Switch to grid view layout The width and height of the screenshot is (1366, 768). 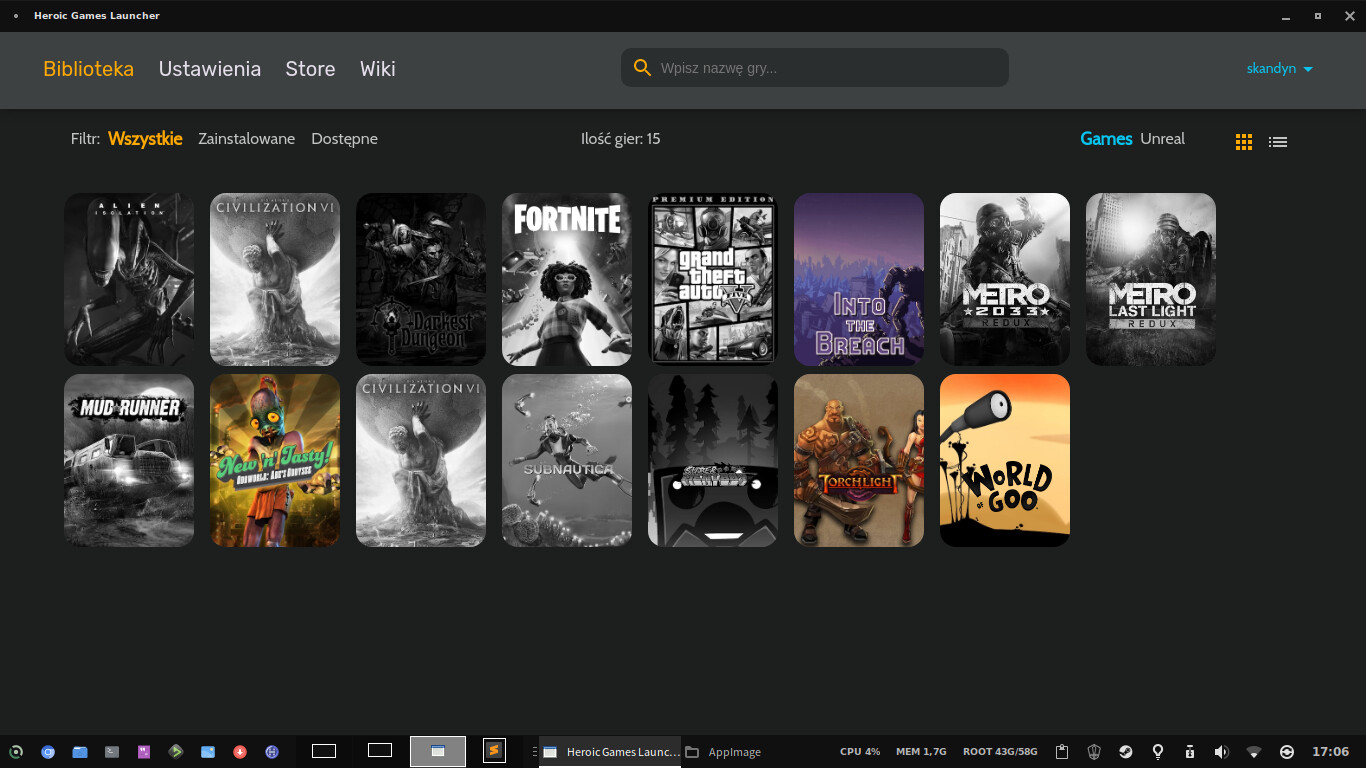[x=1244, y=142]
